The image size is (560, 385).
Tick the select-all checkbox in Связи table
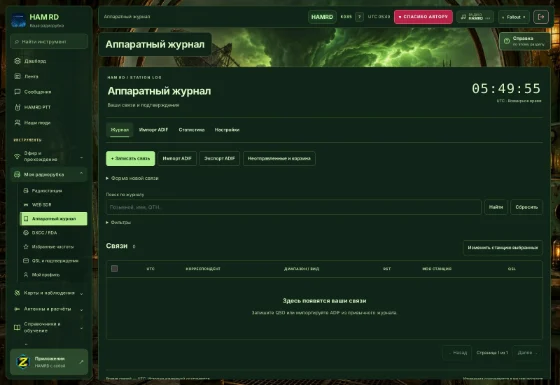click(114, 269)
